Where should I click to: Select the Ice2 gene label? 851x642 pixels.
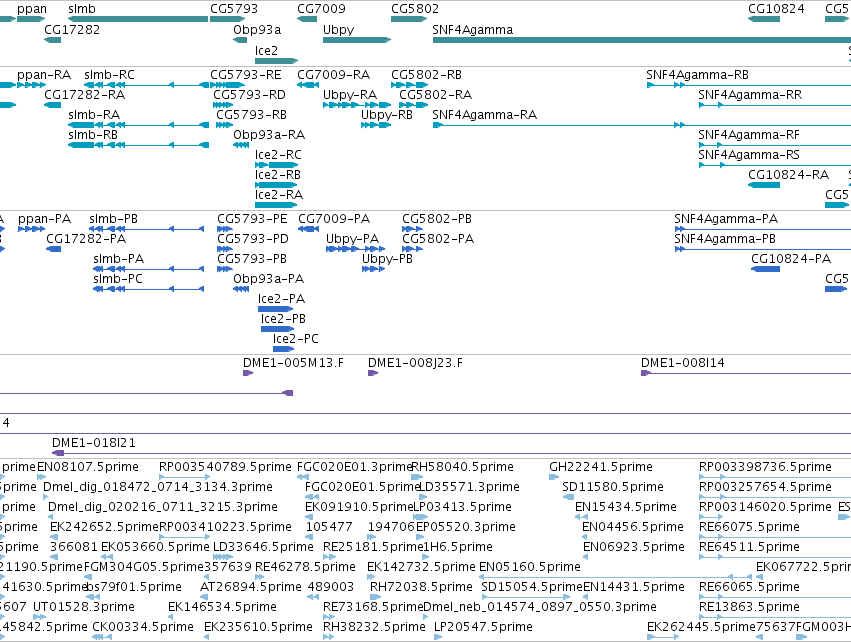(266, 50)
